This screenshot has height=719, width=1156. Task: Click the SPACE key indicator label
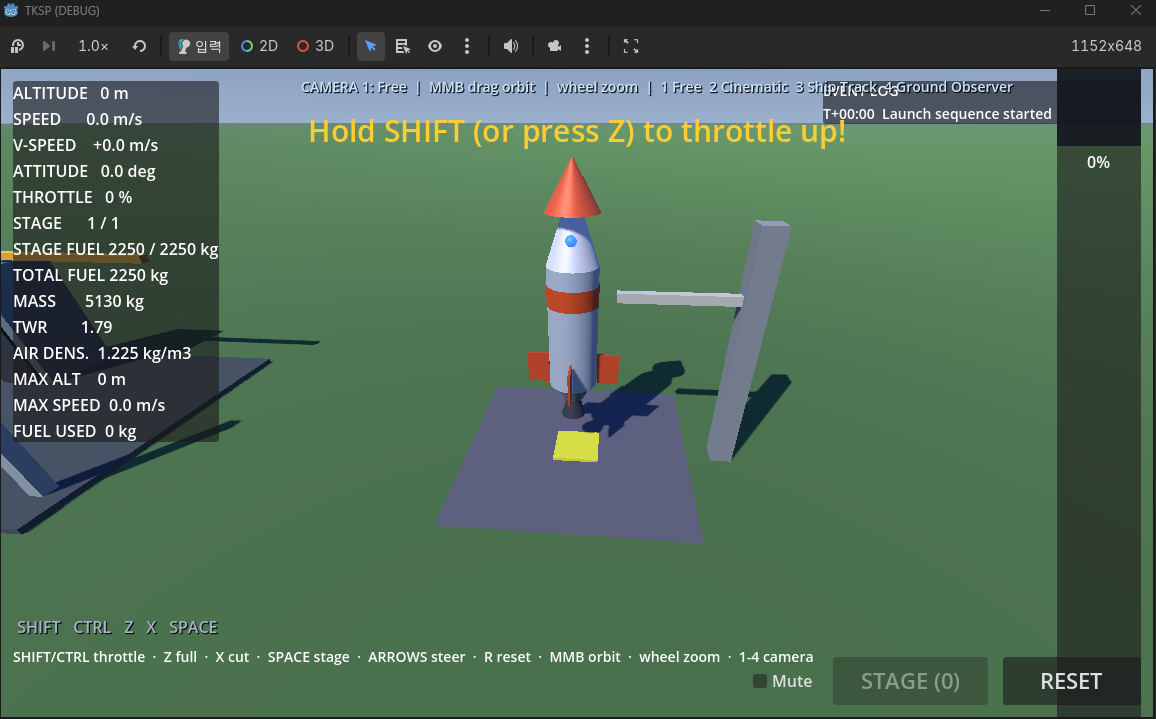click(193, 627)
